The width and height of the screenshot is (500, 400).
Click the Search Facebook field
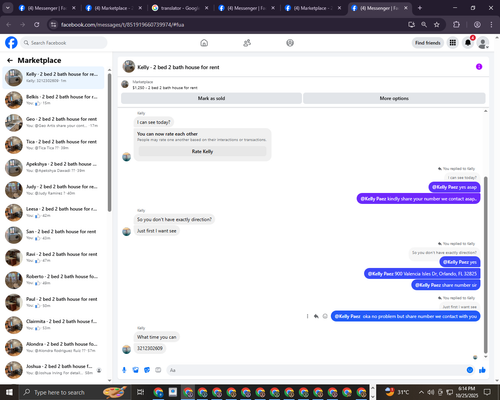[x=64, y=43]
